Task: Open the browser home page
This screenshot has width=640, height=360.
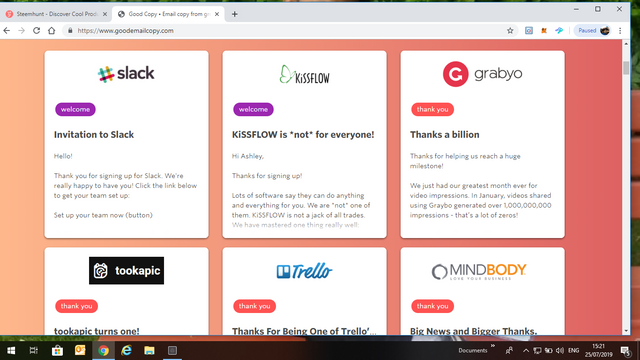Action: [51, 31]
